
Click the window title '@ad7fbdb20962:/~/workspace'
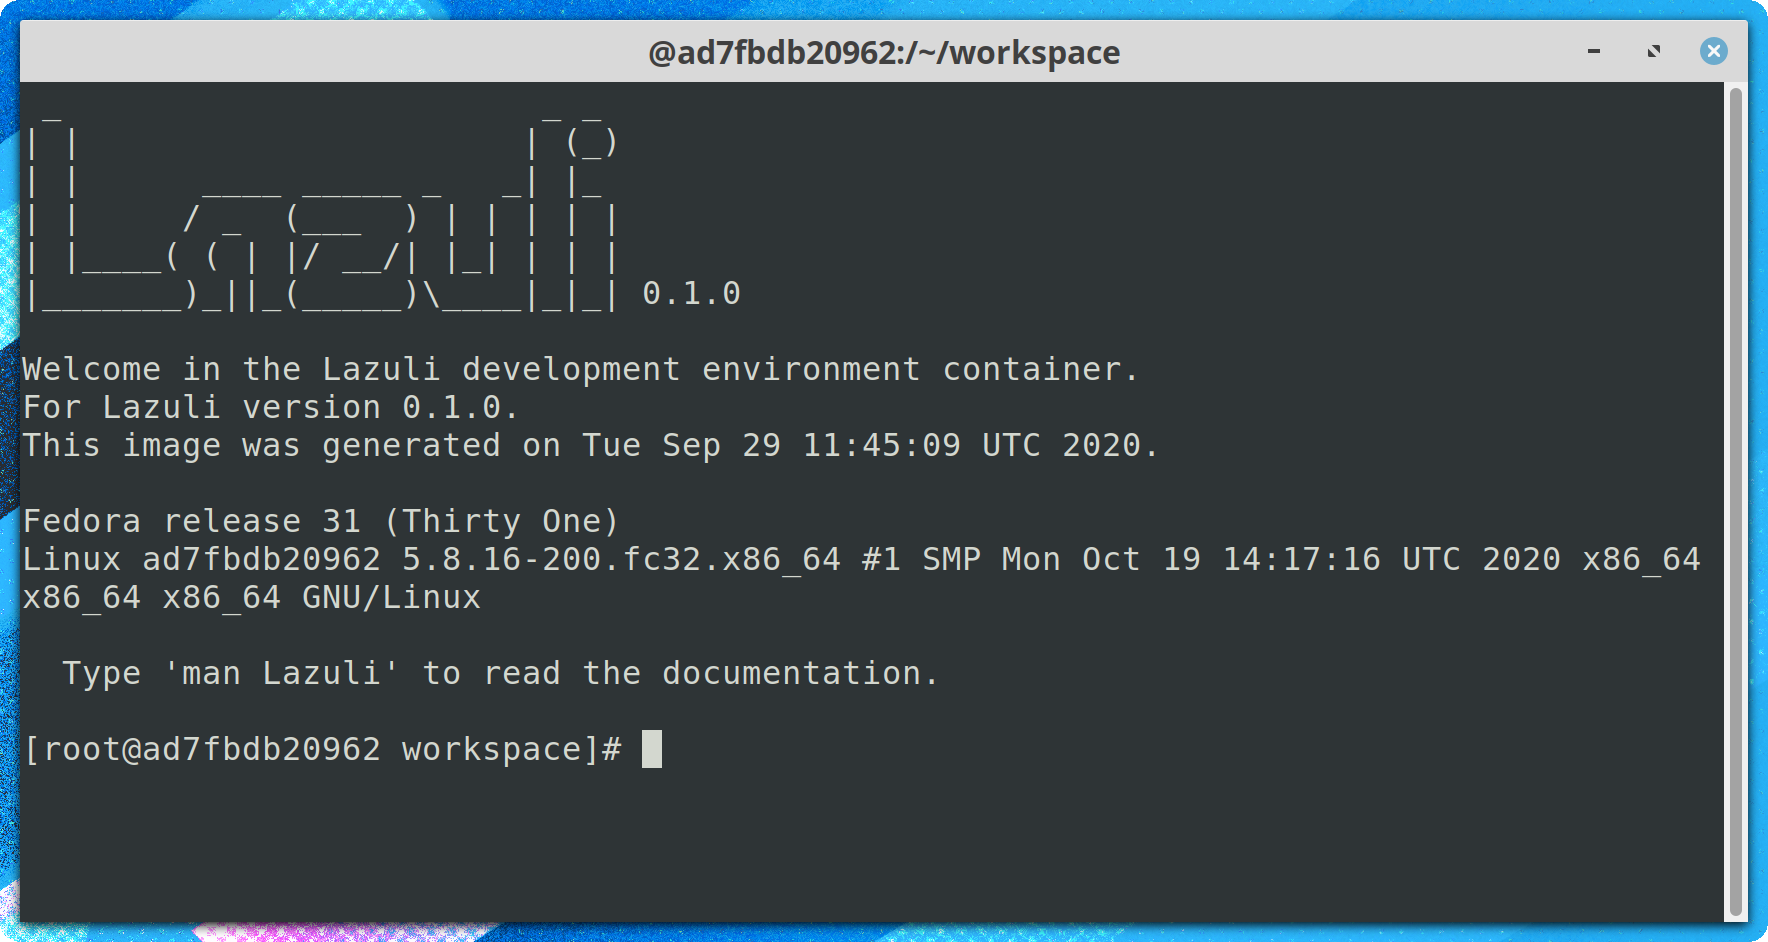(884, 52)
